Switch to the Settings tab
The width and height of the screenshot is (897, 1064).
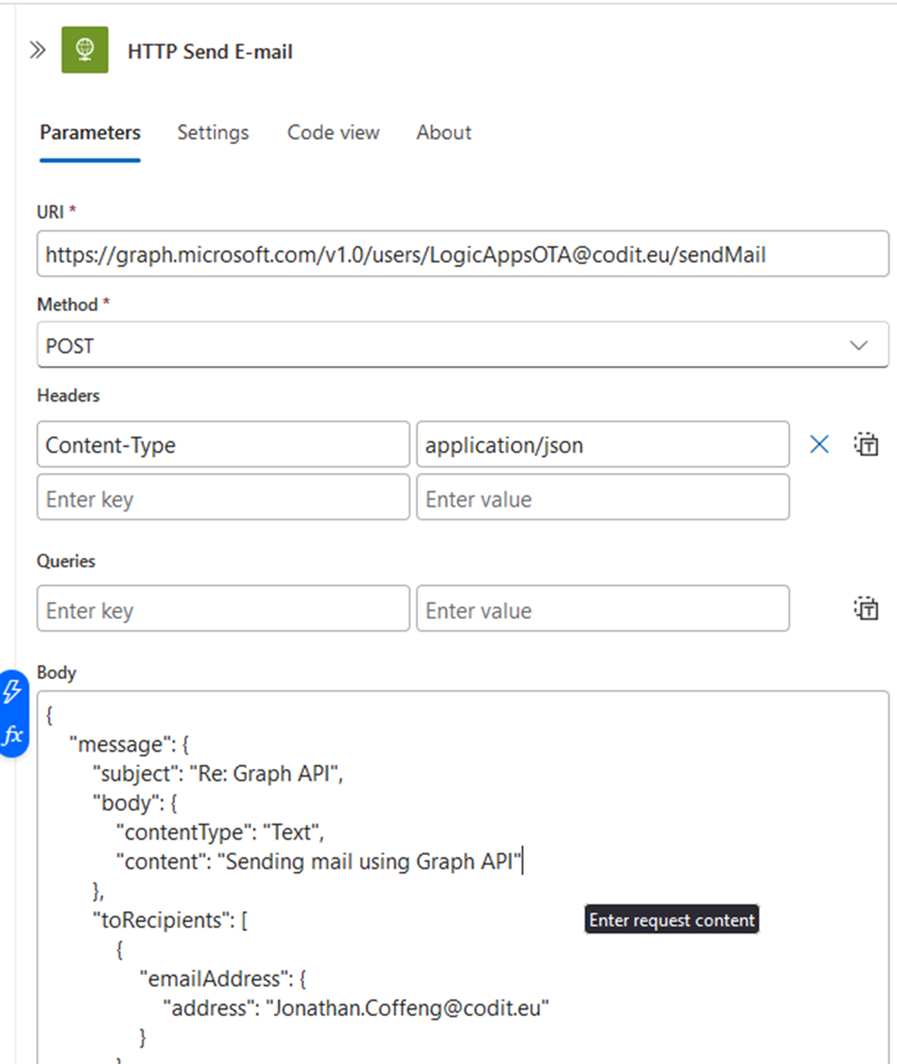tap(213, 132)
